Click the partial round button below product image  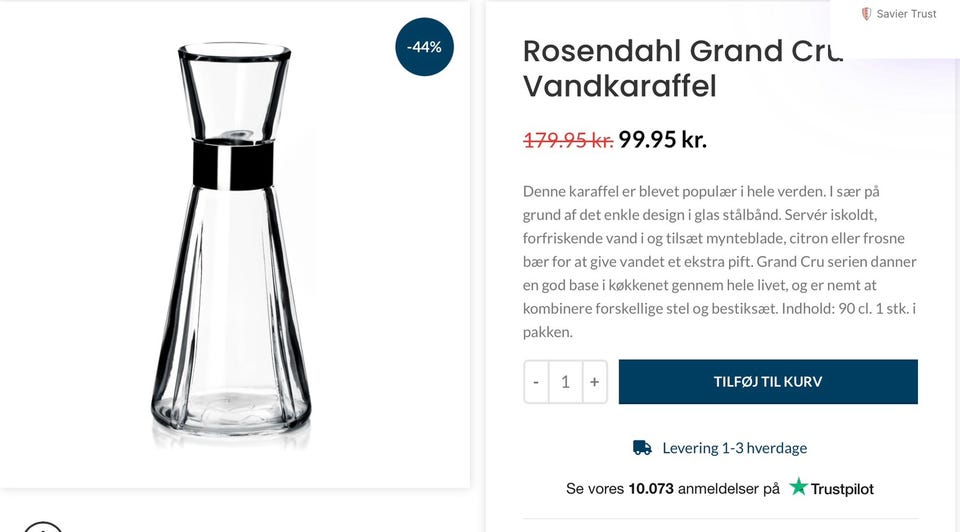[x=42, y=526]
